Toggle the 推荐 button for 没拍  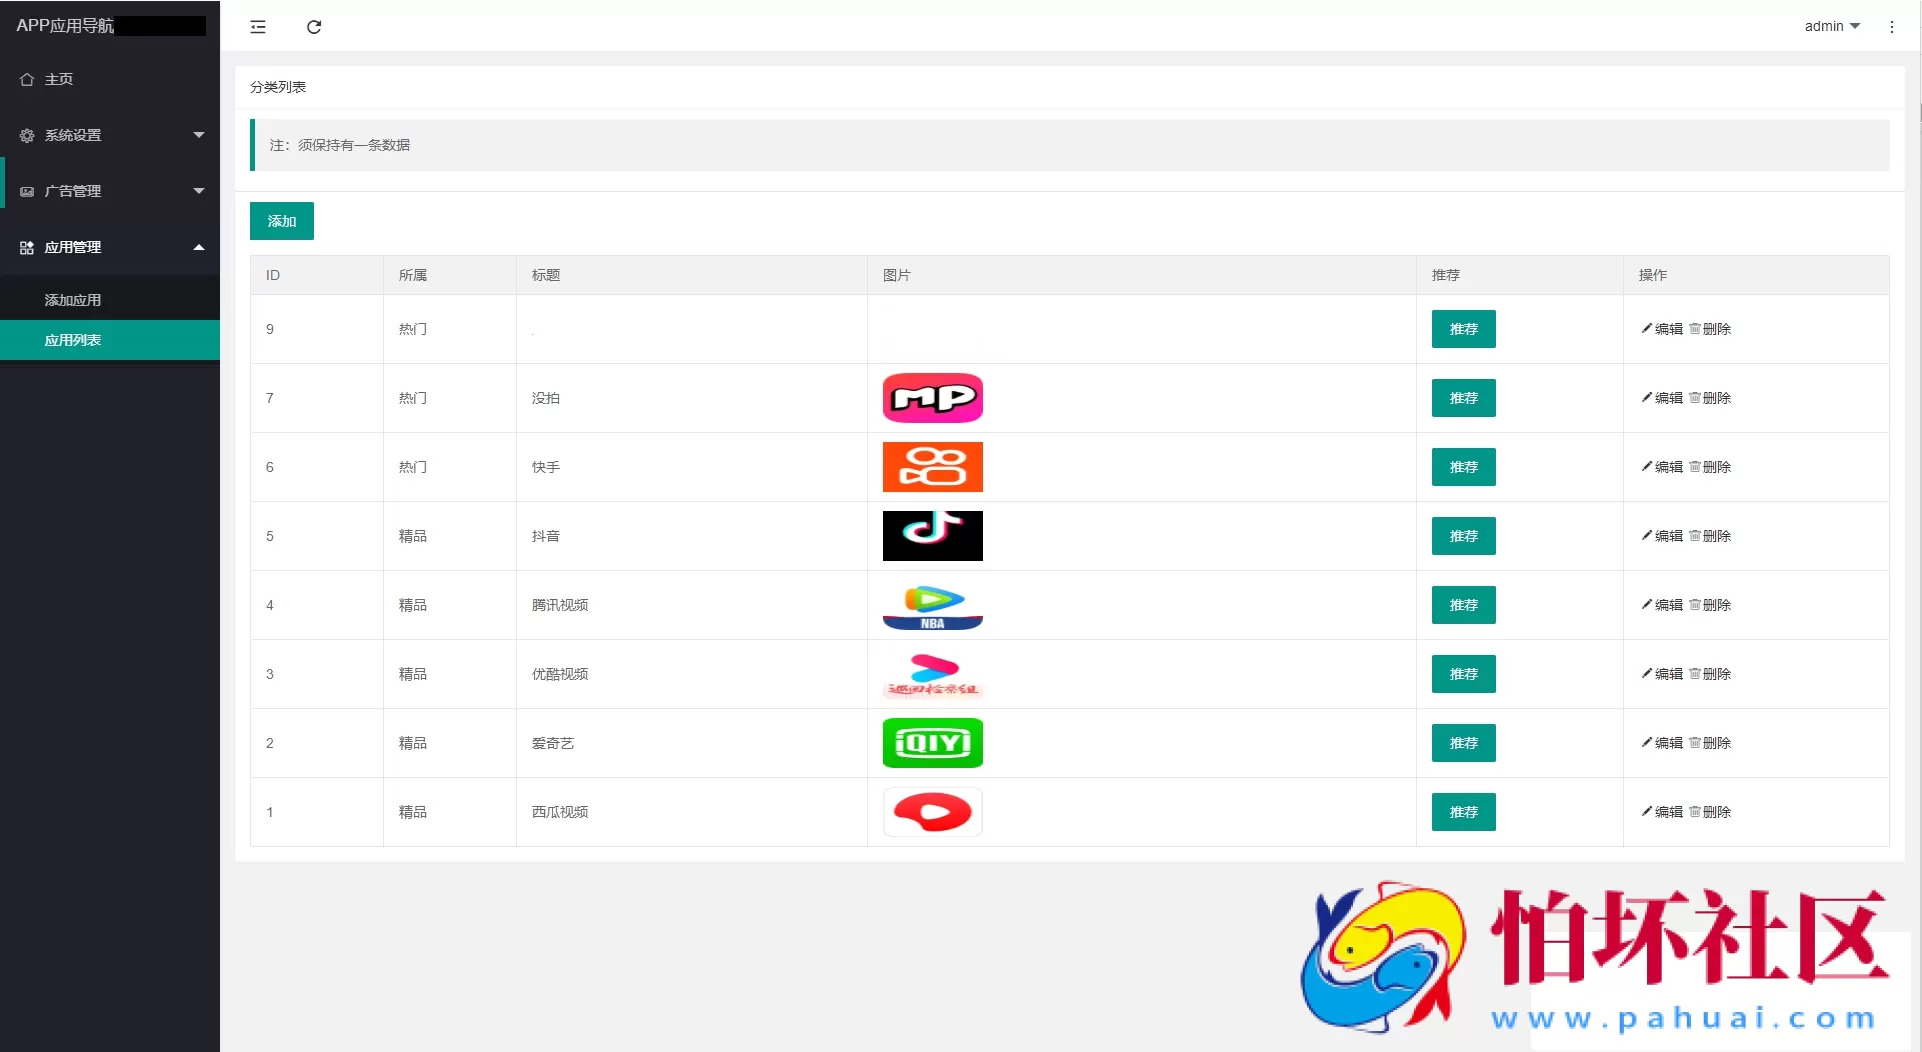[1463, 398]
